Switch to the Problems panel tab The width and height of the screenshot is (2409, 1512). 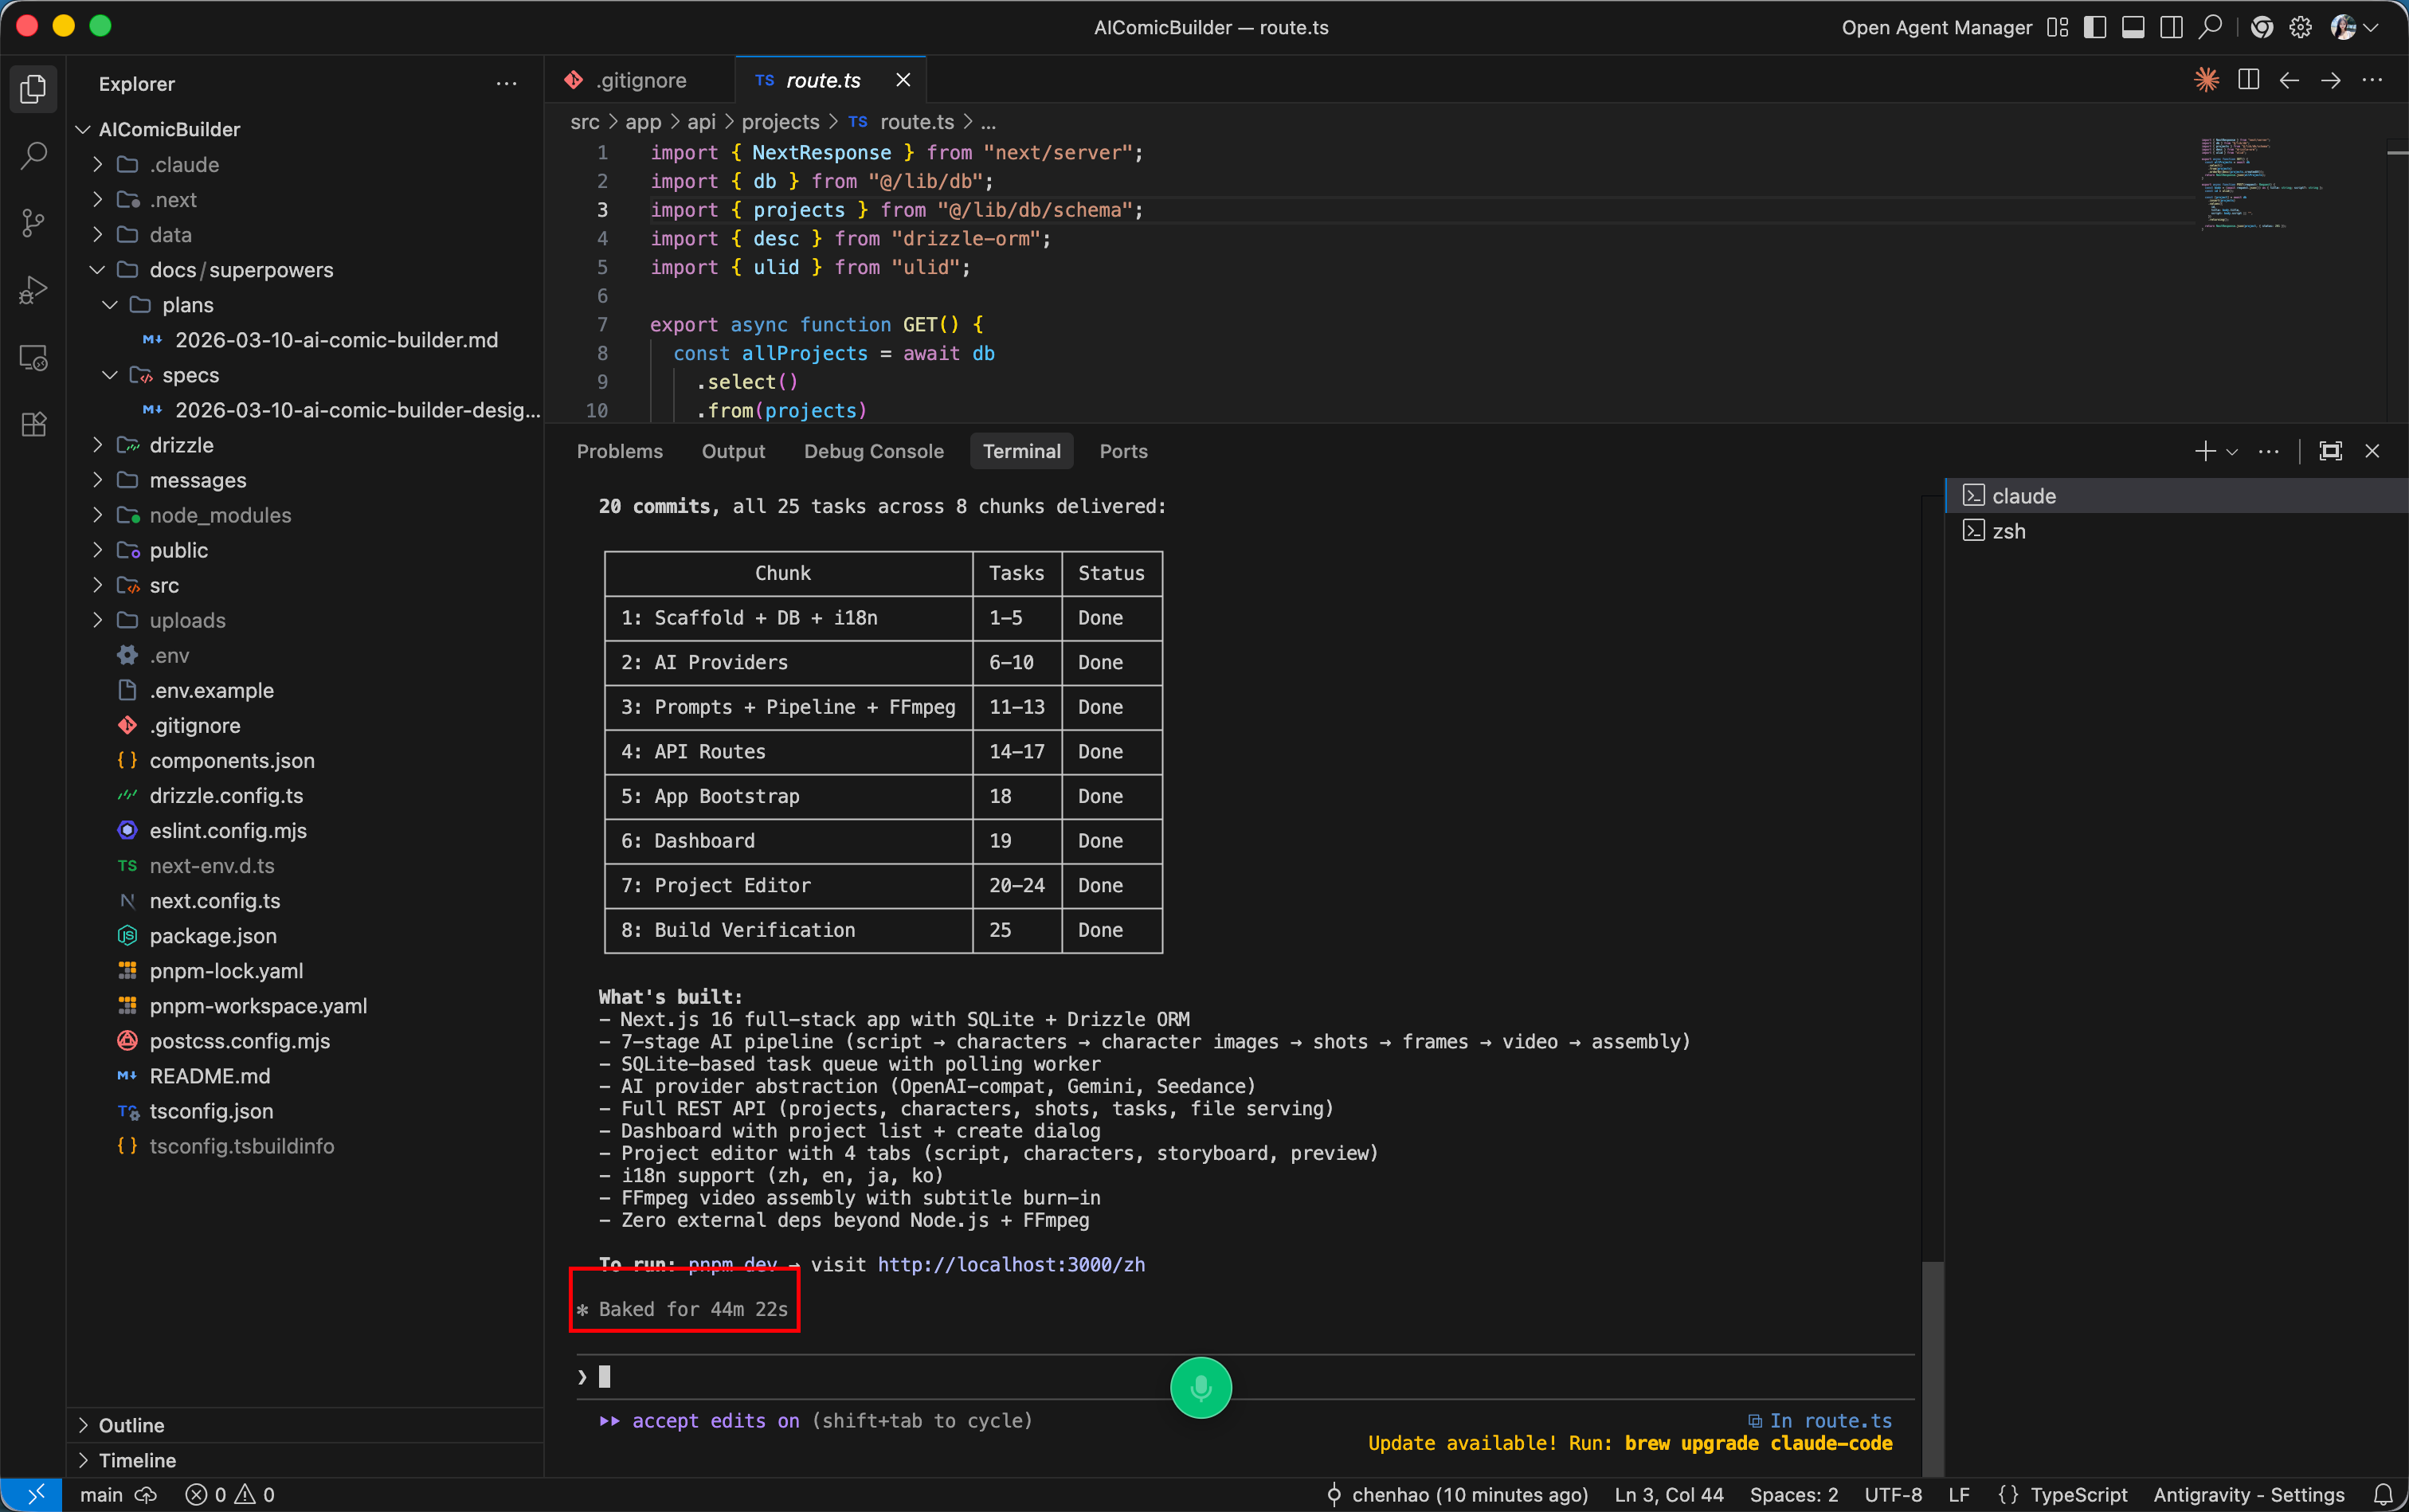tap(619, 451)
